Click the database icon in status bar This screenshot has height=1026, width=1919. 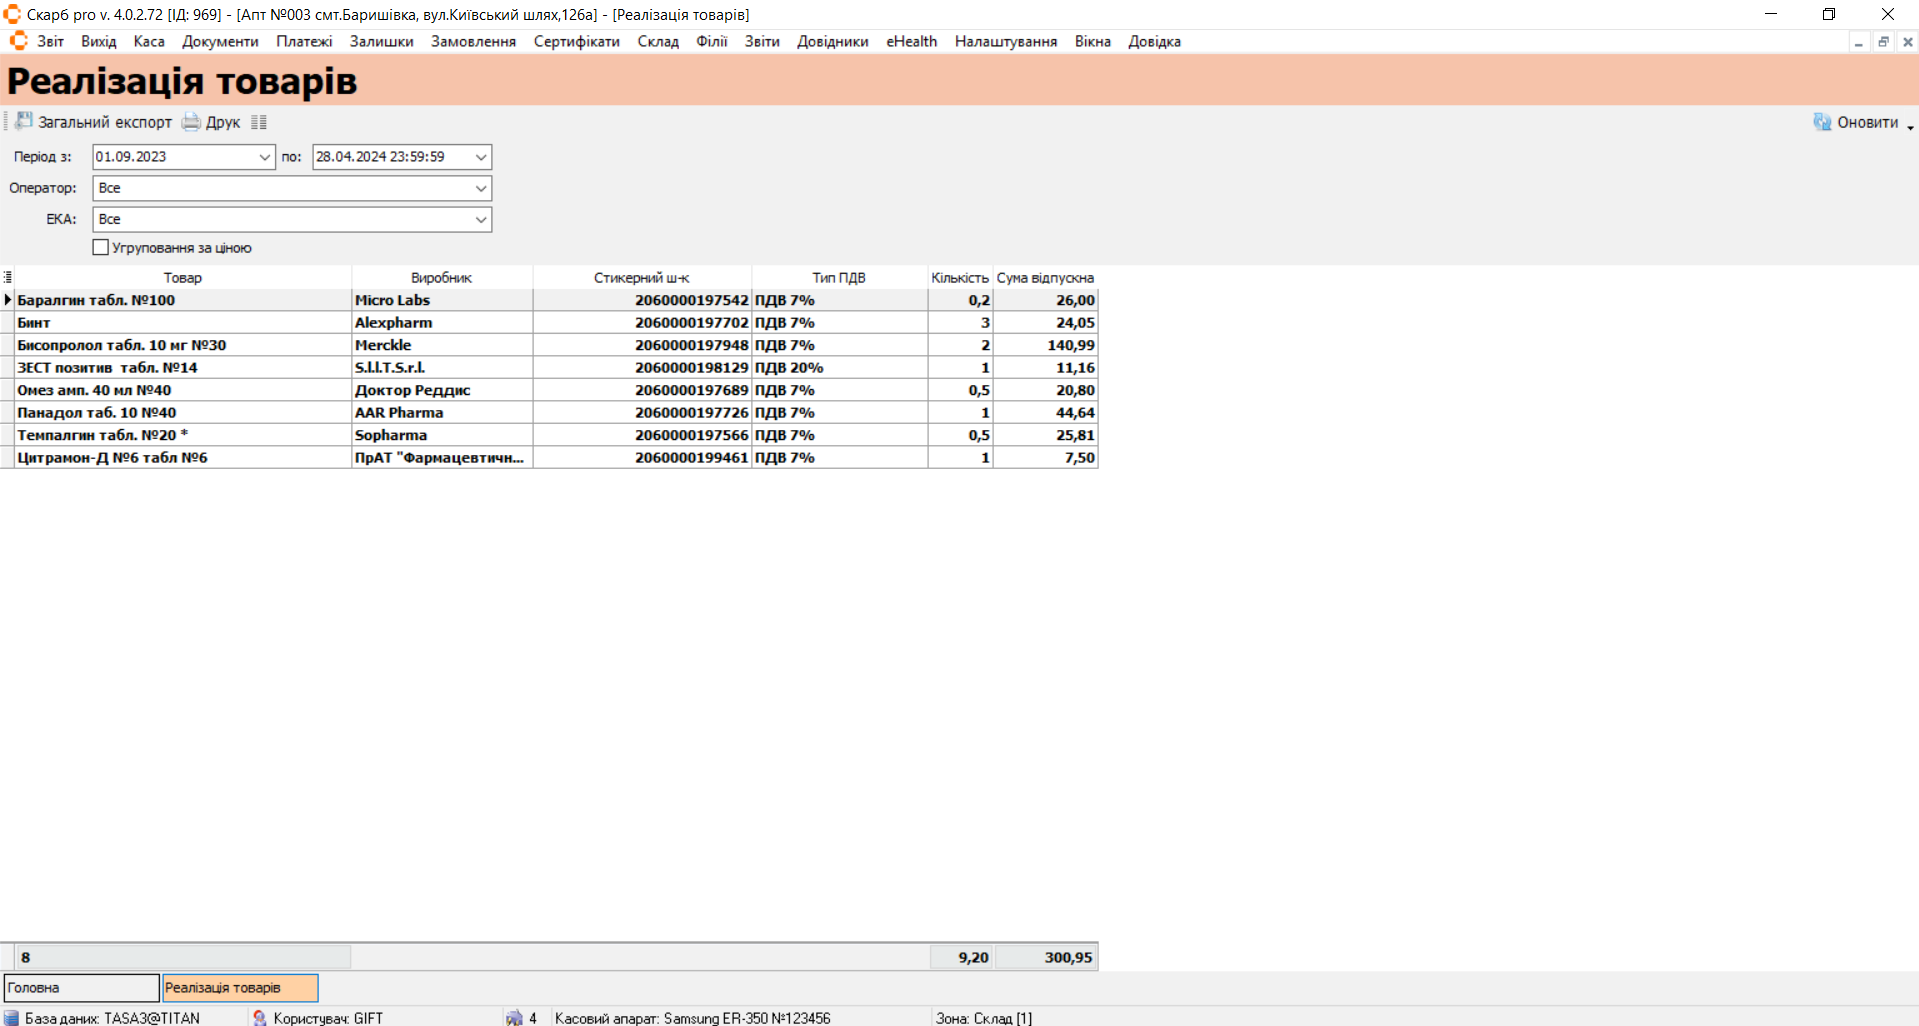(x=12, y=1017)
